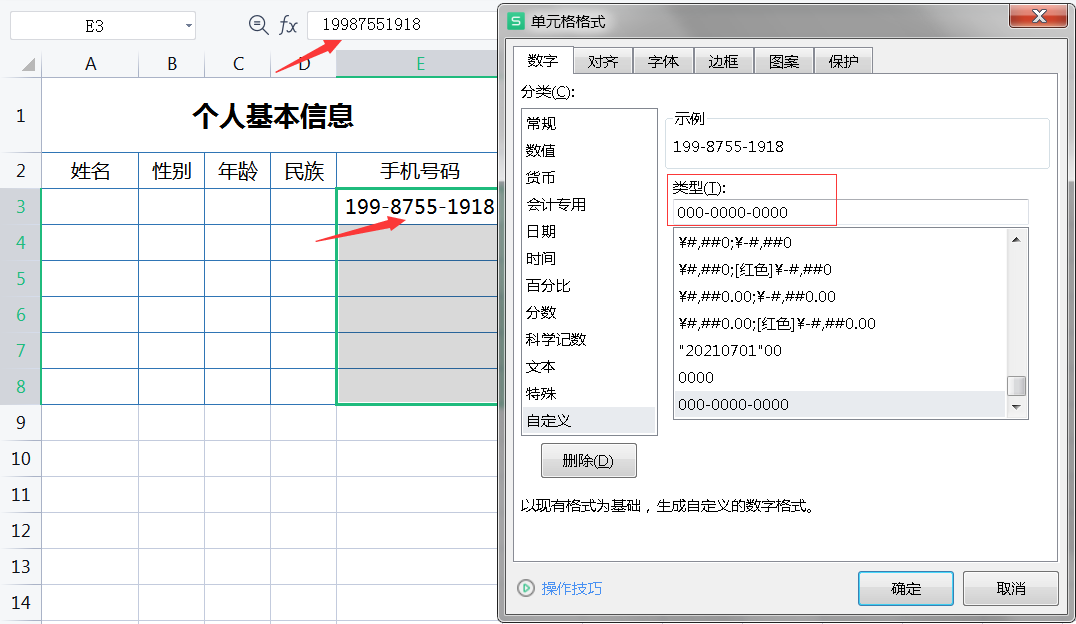This screenshot has width=1076, height=624.
Task: Choose format ¥#,##0.00;[红色]¥-#,##0.00
Action: [x=841, y=323]
